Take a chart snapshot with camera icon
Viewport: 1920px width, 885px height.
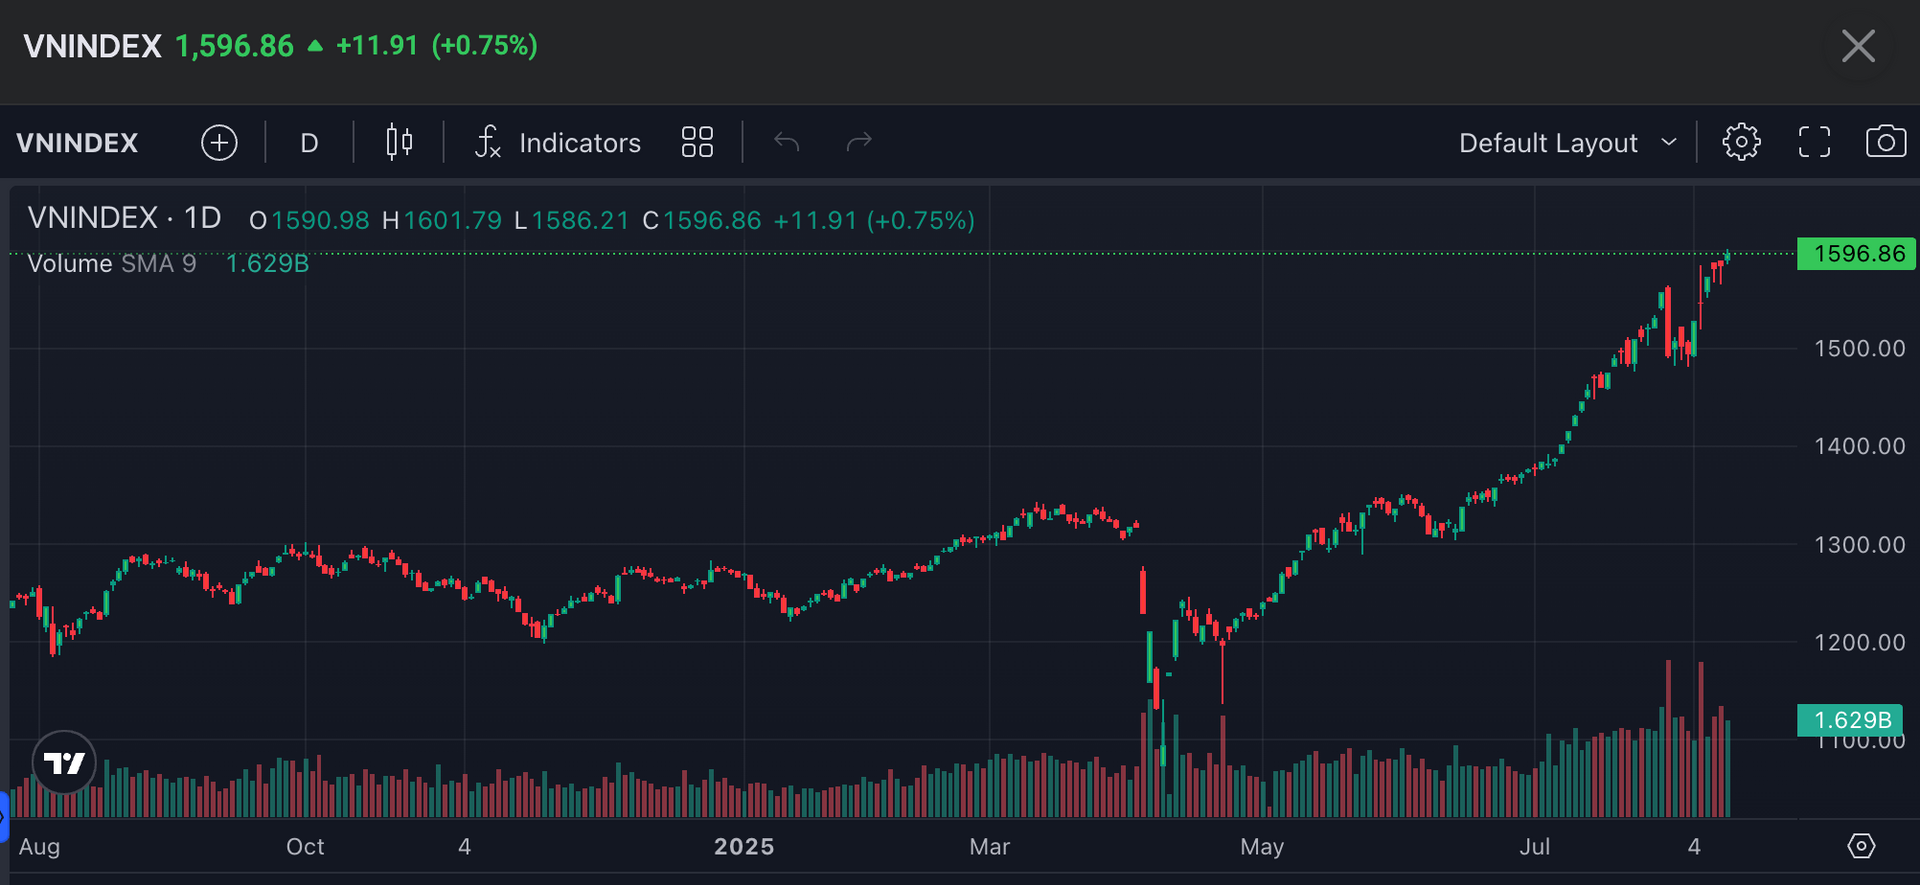(1886, 143)
